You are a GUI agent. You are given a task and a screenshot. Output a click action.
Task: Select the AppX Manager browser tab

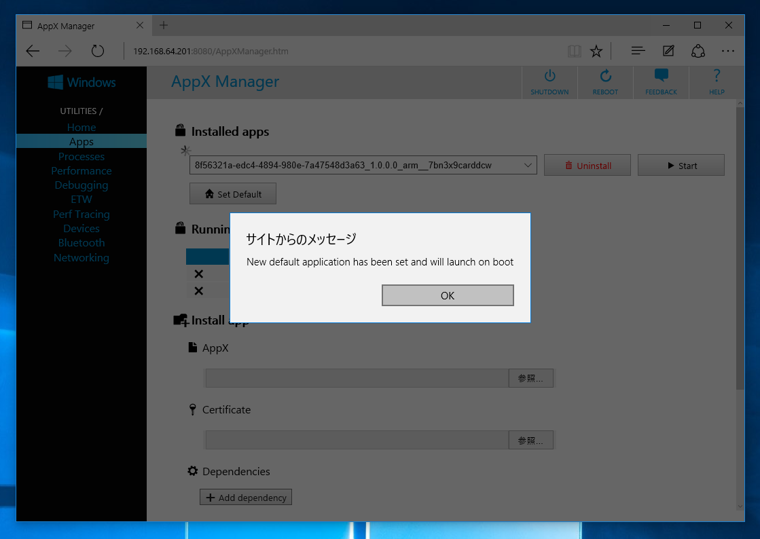(83, 26)
